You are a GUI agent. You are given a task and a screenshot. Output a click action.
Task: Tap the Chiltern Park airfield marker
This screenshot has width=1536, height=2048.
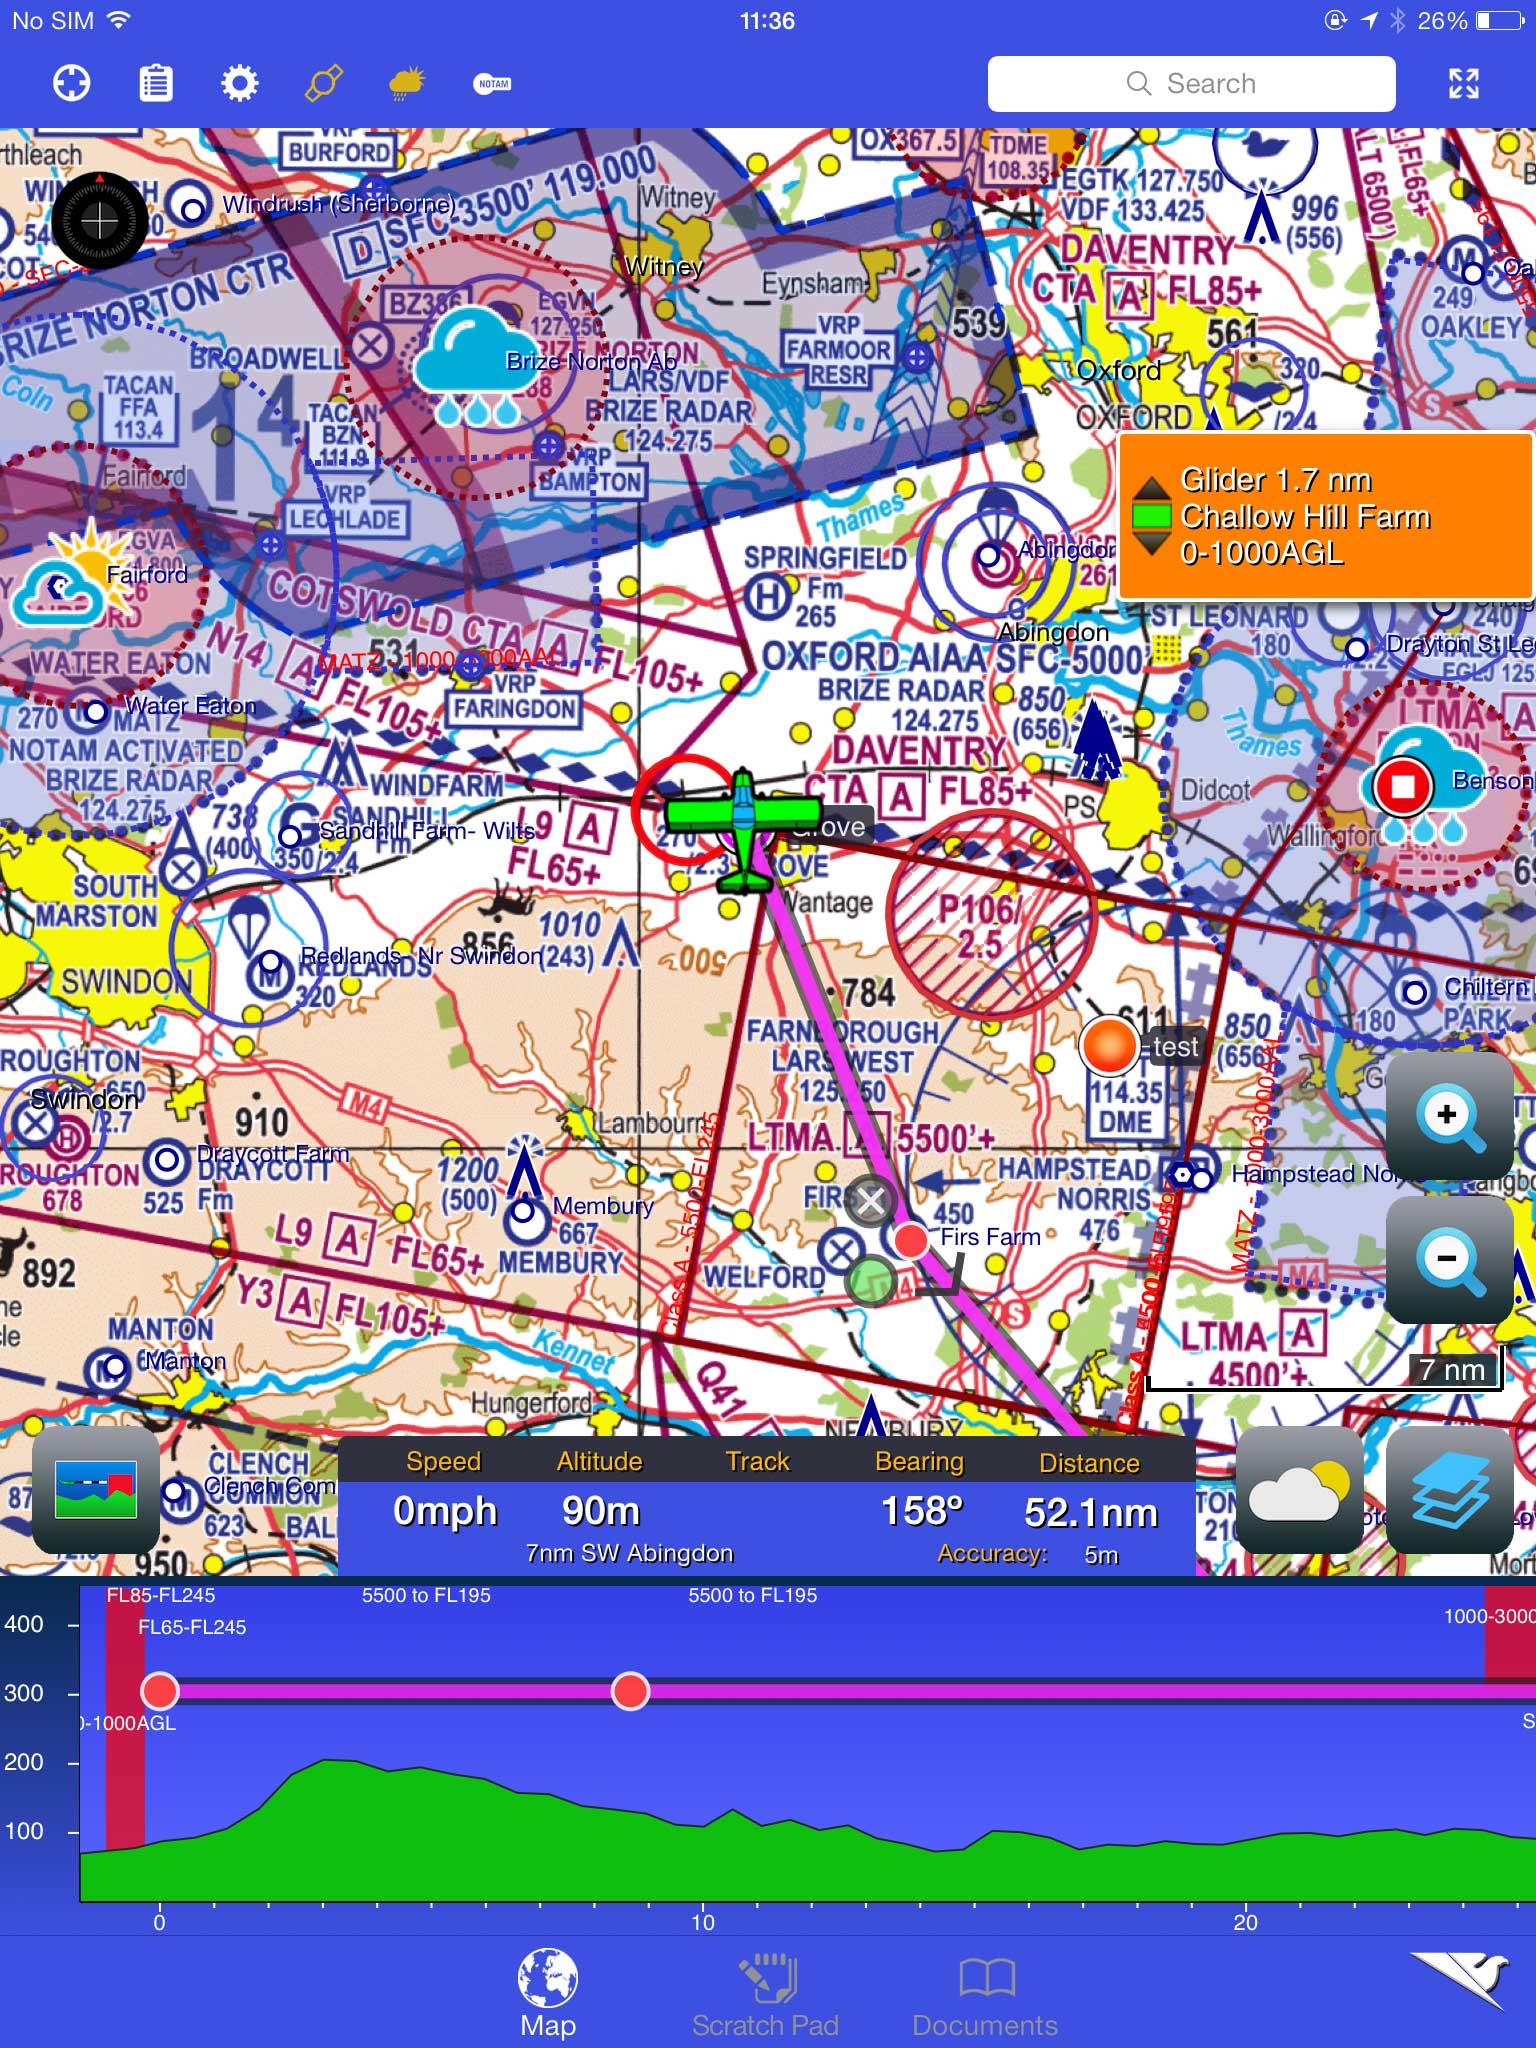tap(1415, 993)
